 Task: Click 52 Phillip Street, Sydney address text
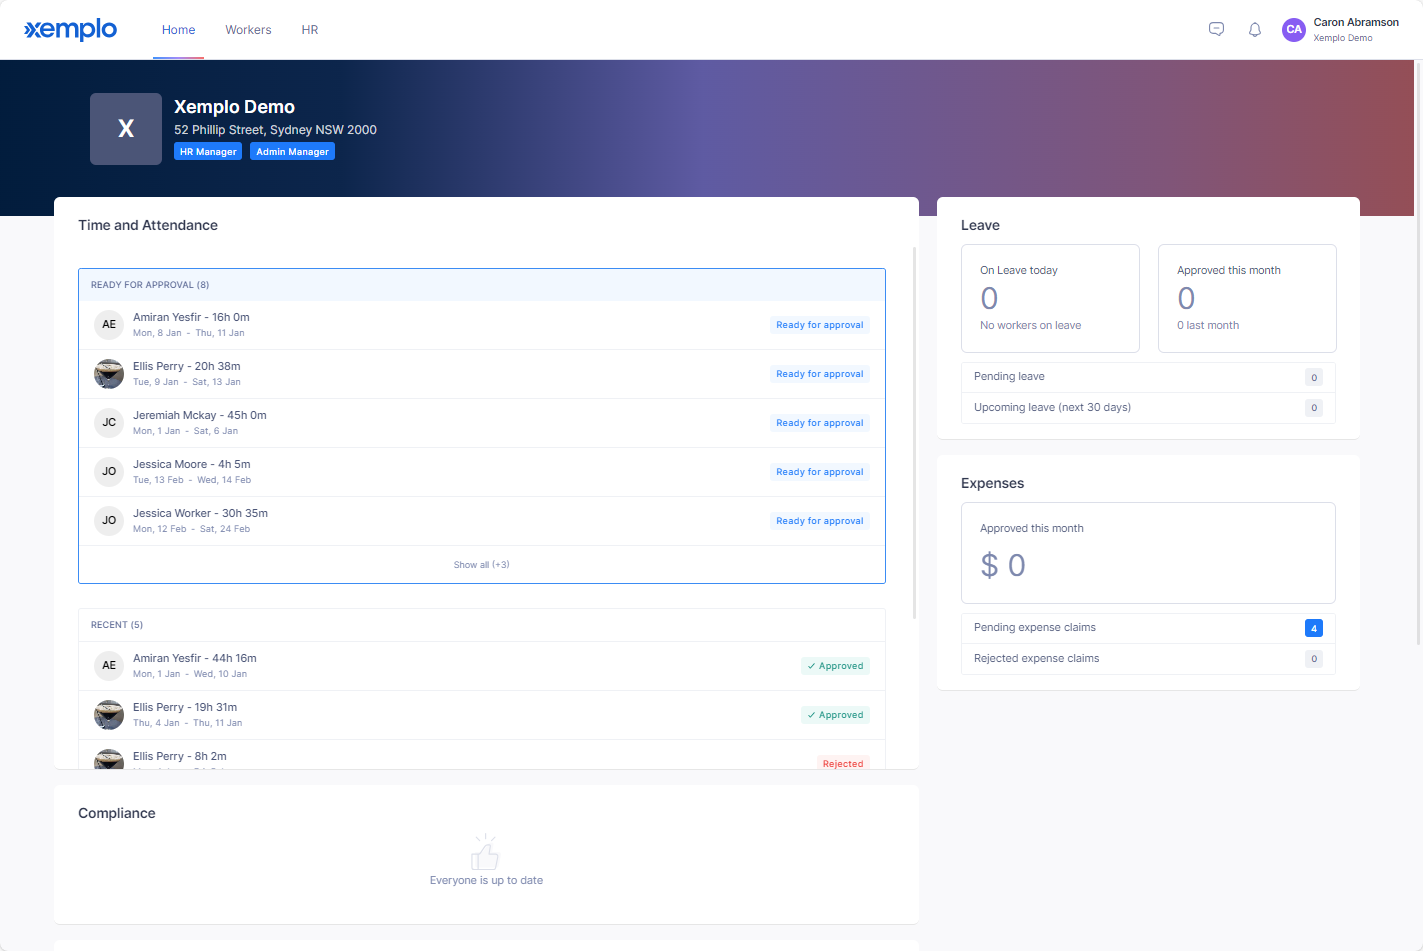(x=275, y=130)
